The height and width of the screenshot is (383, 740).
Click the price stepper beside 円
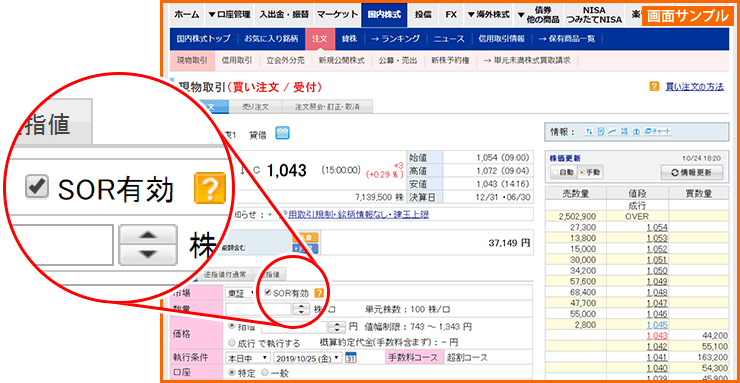pos(336,326)
